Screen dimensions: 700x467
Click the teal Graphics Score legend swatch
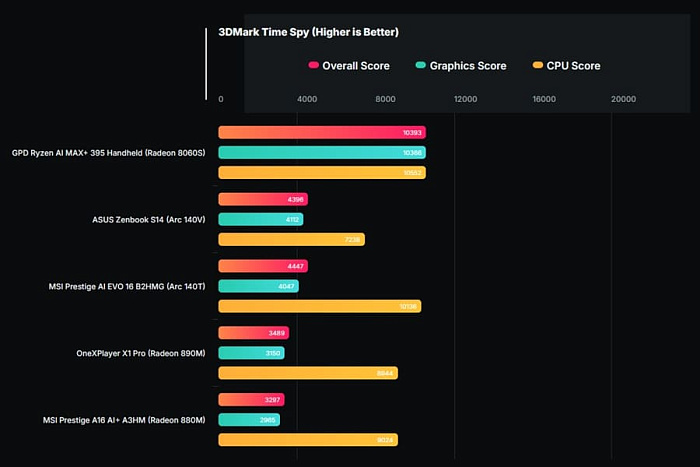(421, 65)
